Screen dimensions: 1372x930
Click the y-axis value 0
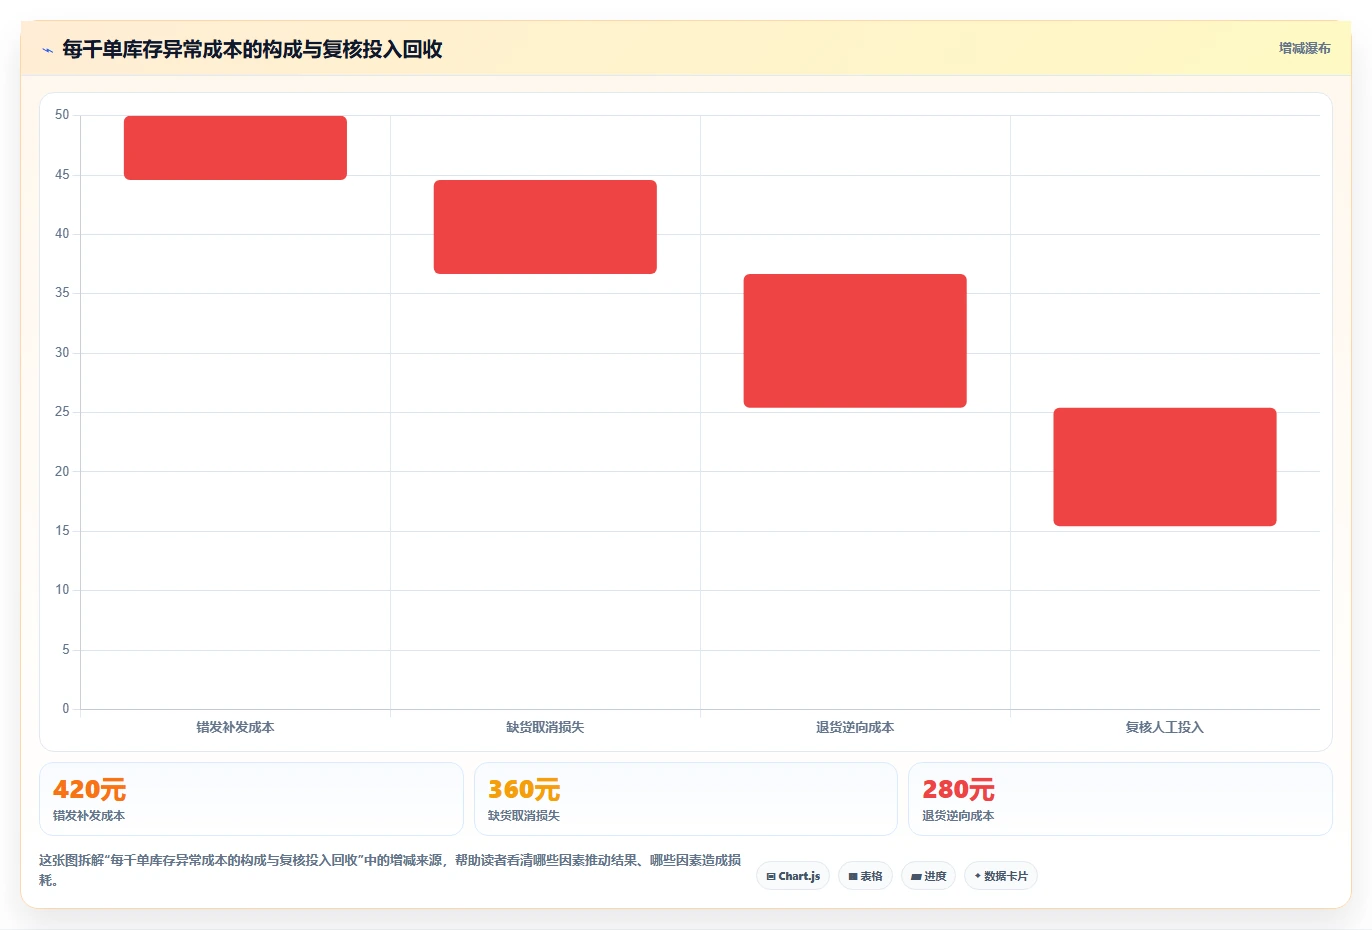click(66, 709)
